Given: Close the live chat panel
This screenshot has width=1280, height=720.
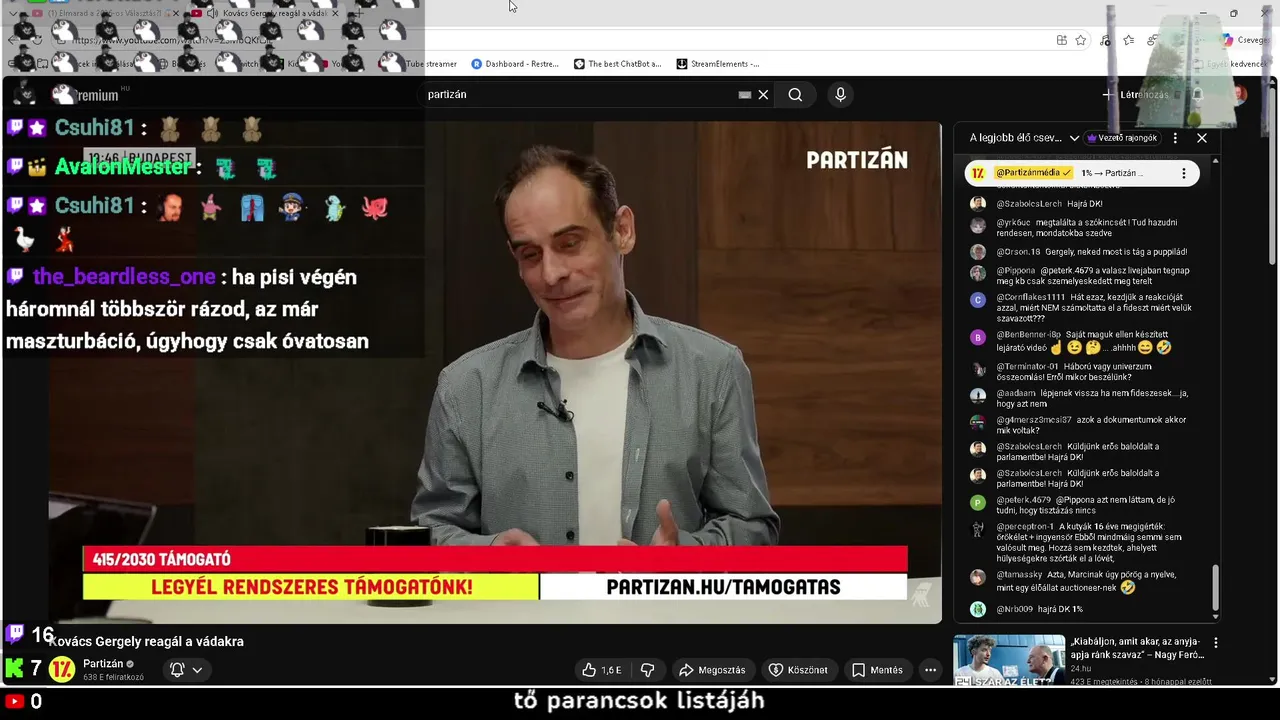Looking at the screenshot, I should point(1202,138).
